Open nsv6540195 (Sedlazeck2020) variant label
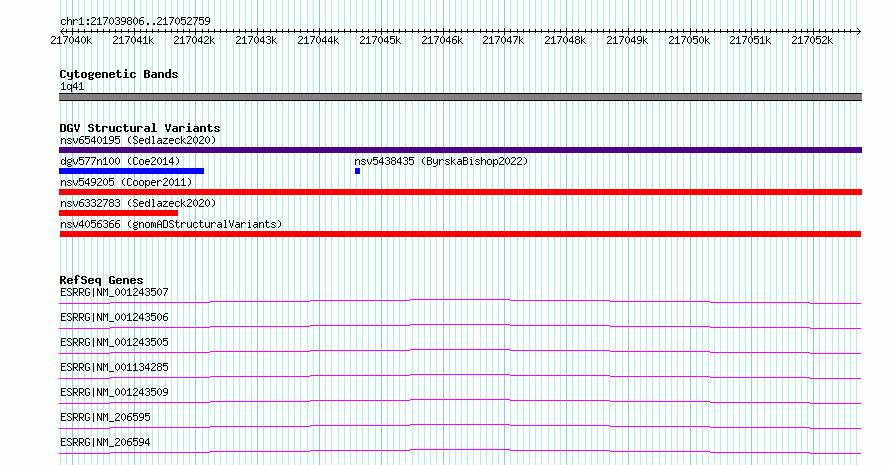 [x=138, y=140]
